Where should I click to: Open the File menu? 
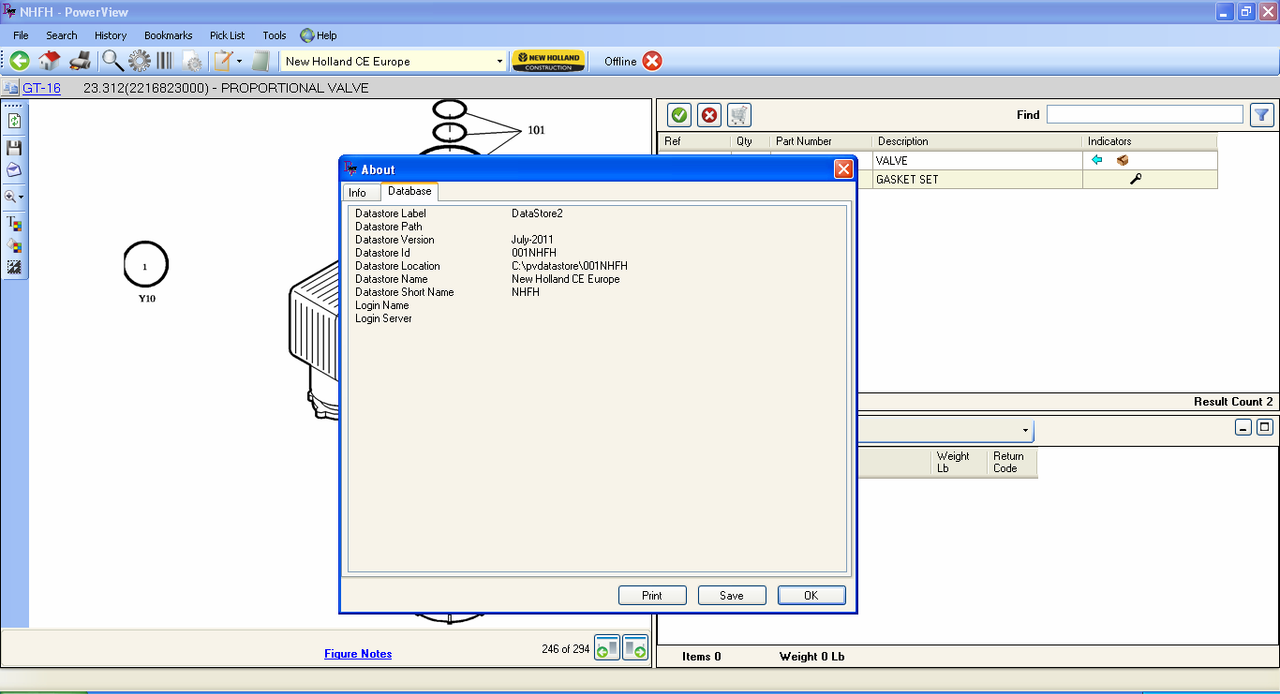coord(20,35)
